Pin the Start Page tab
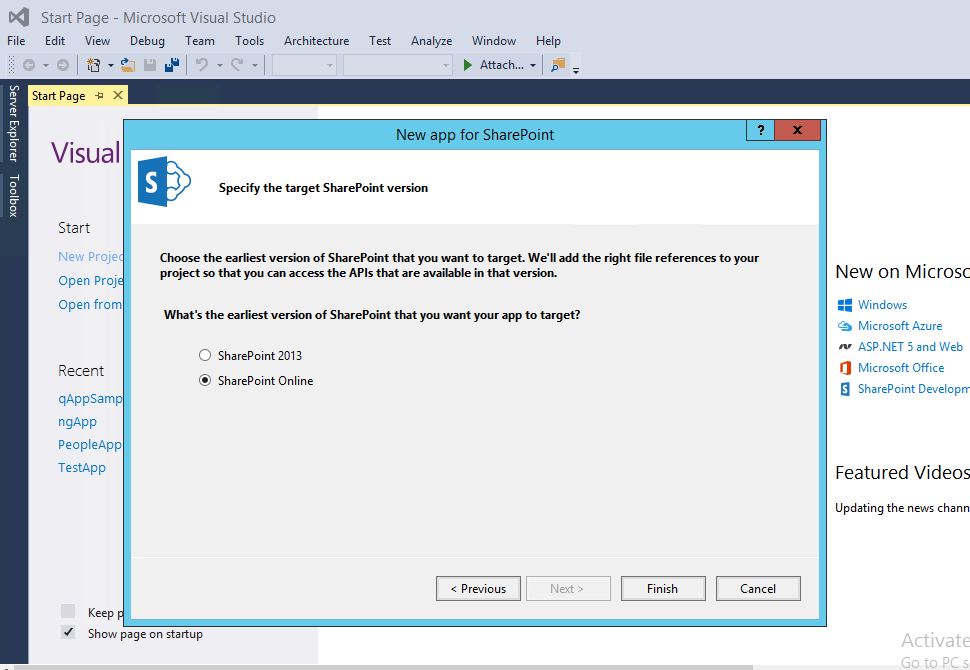Viewport: 970px width, 670px height. pos(99,95)
